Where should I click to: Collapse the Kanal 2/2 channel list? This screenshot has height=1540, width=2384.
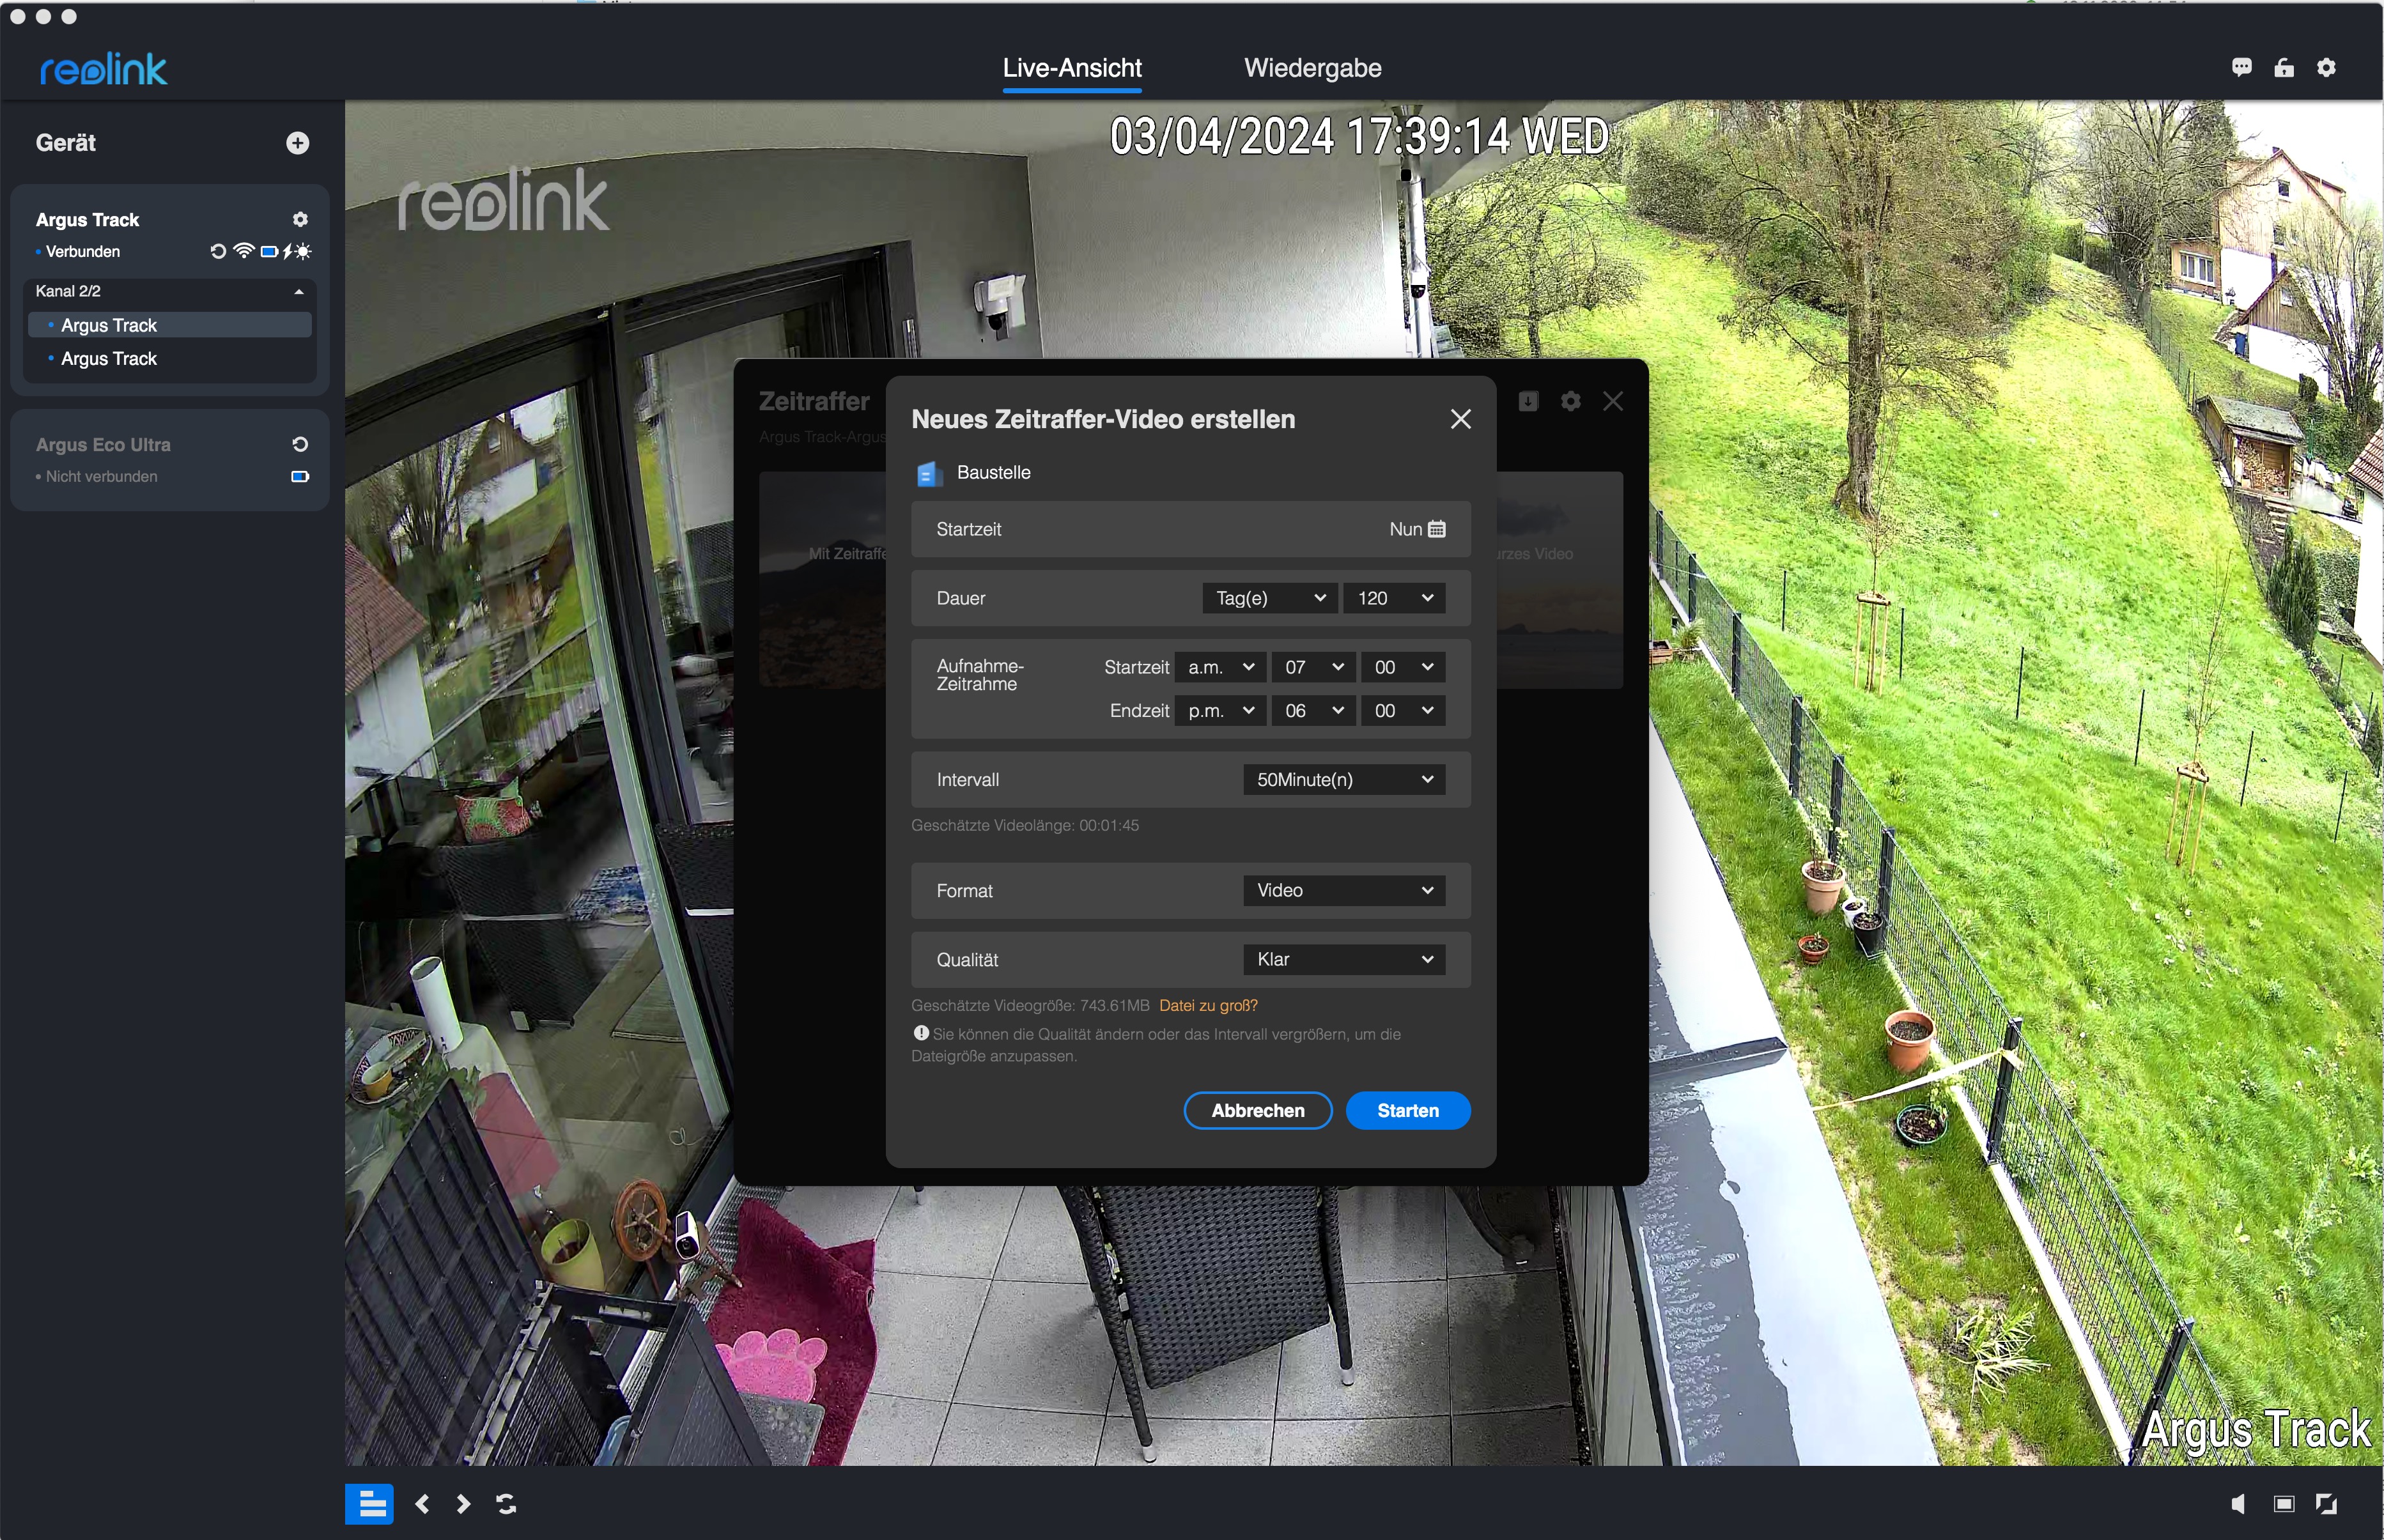(298, 291)
